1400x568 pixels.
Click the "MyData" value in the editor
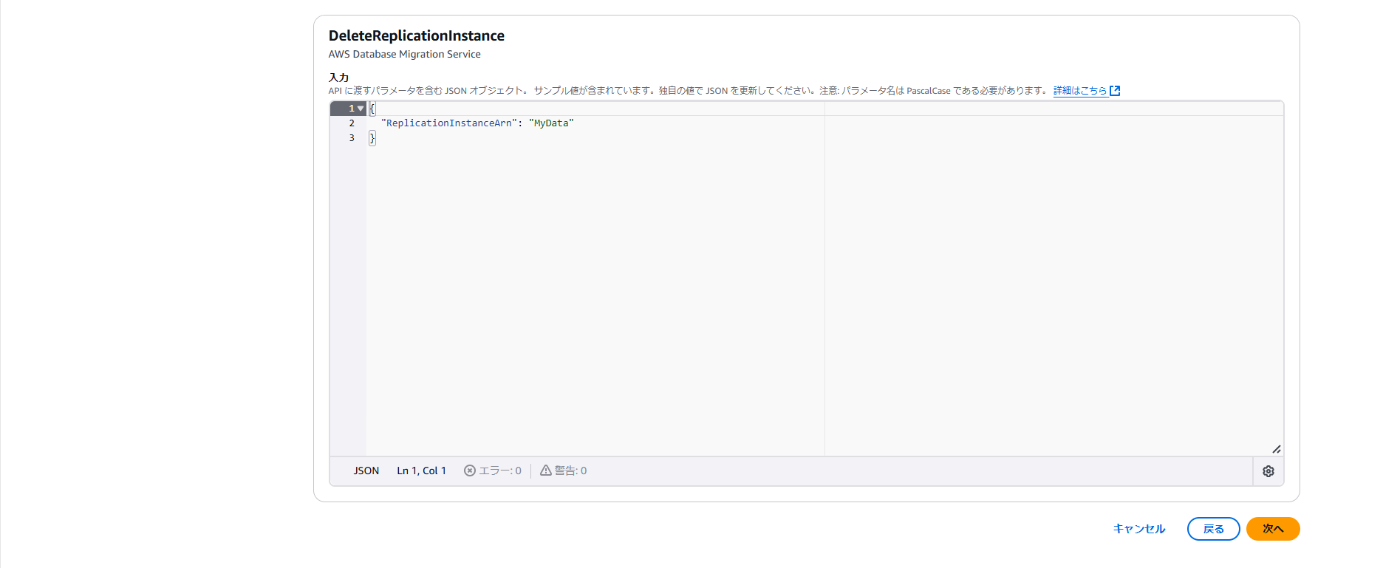551,123
